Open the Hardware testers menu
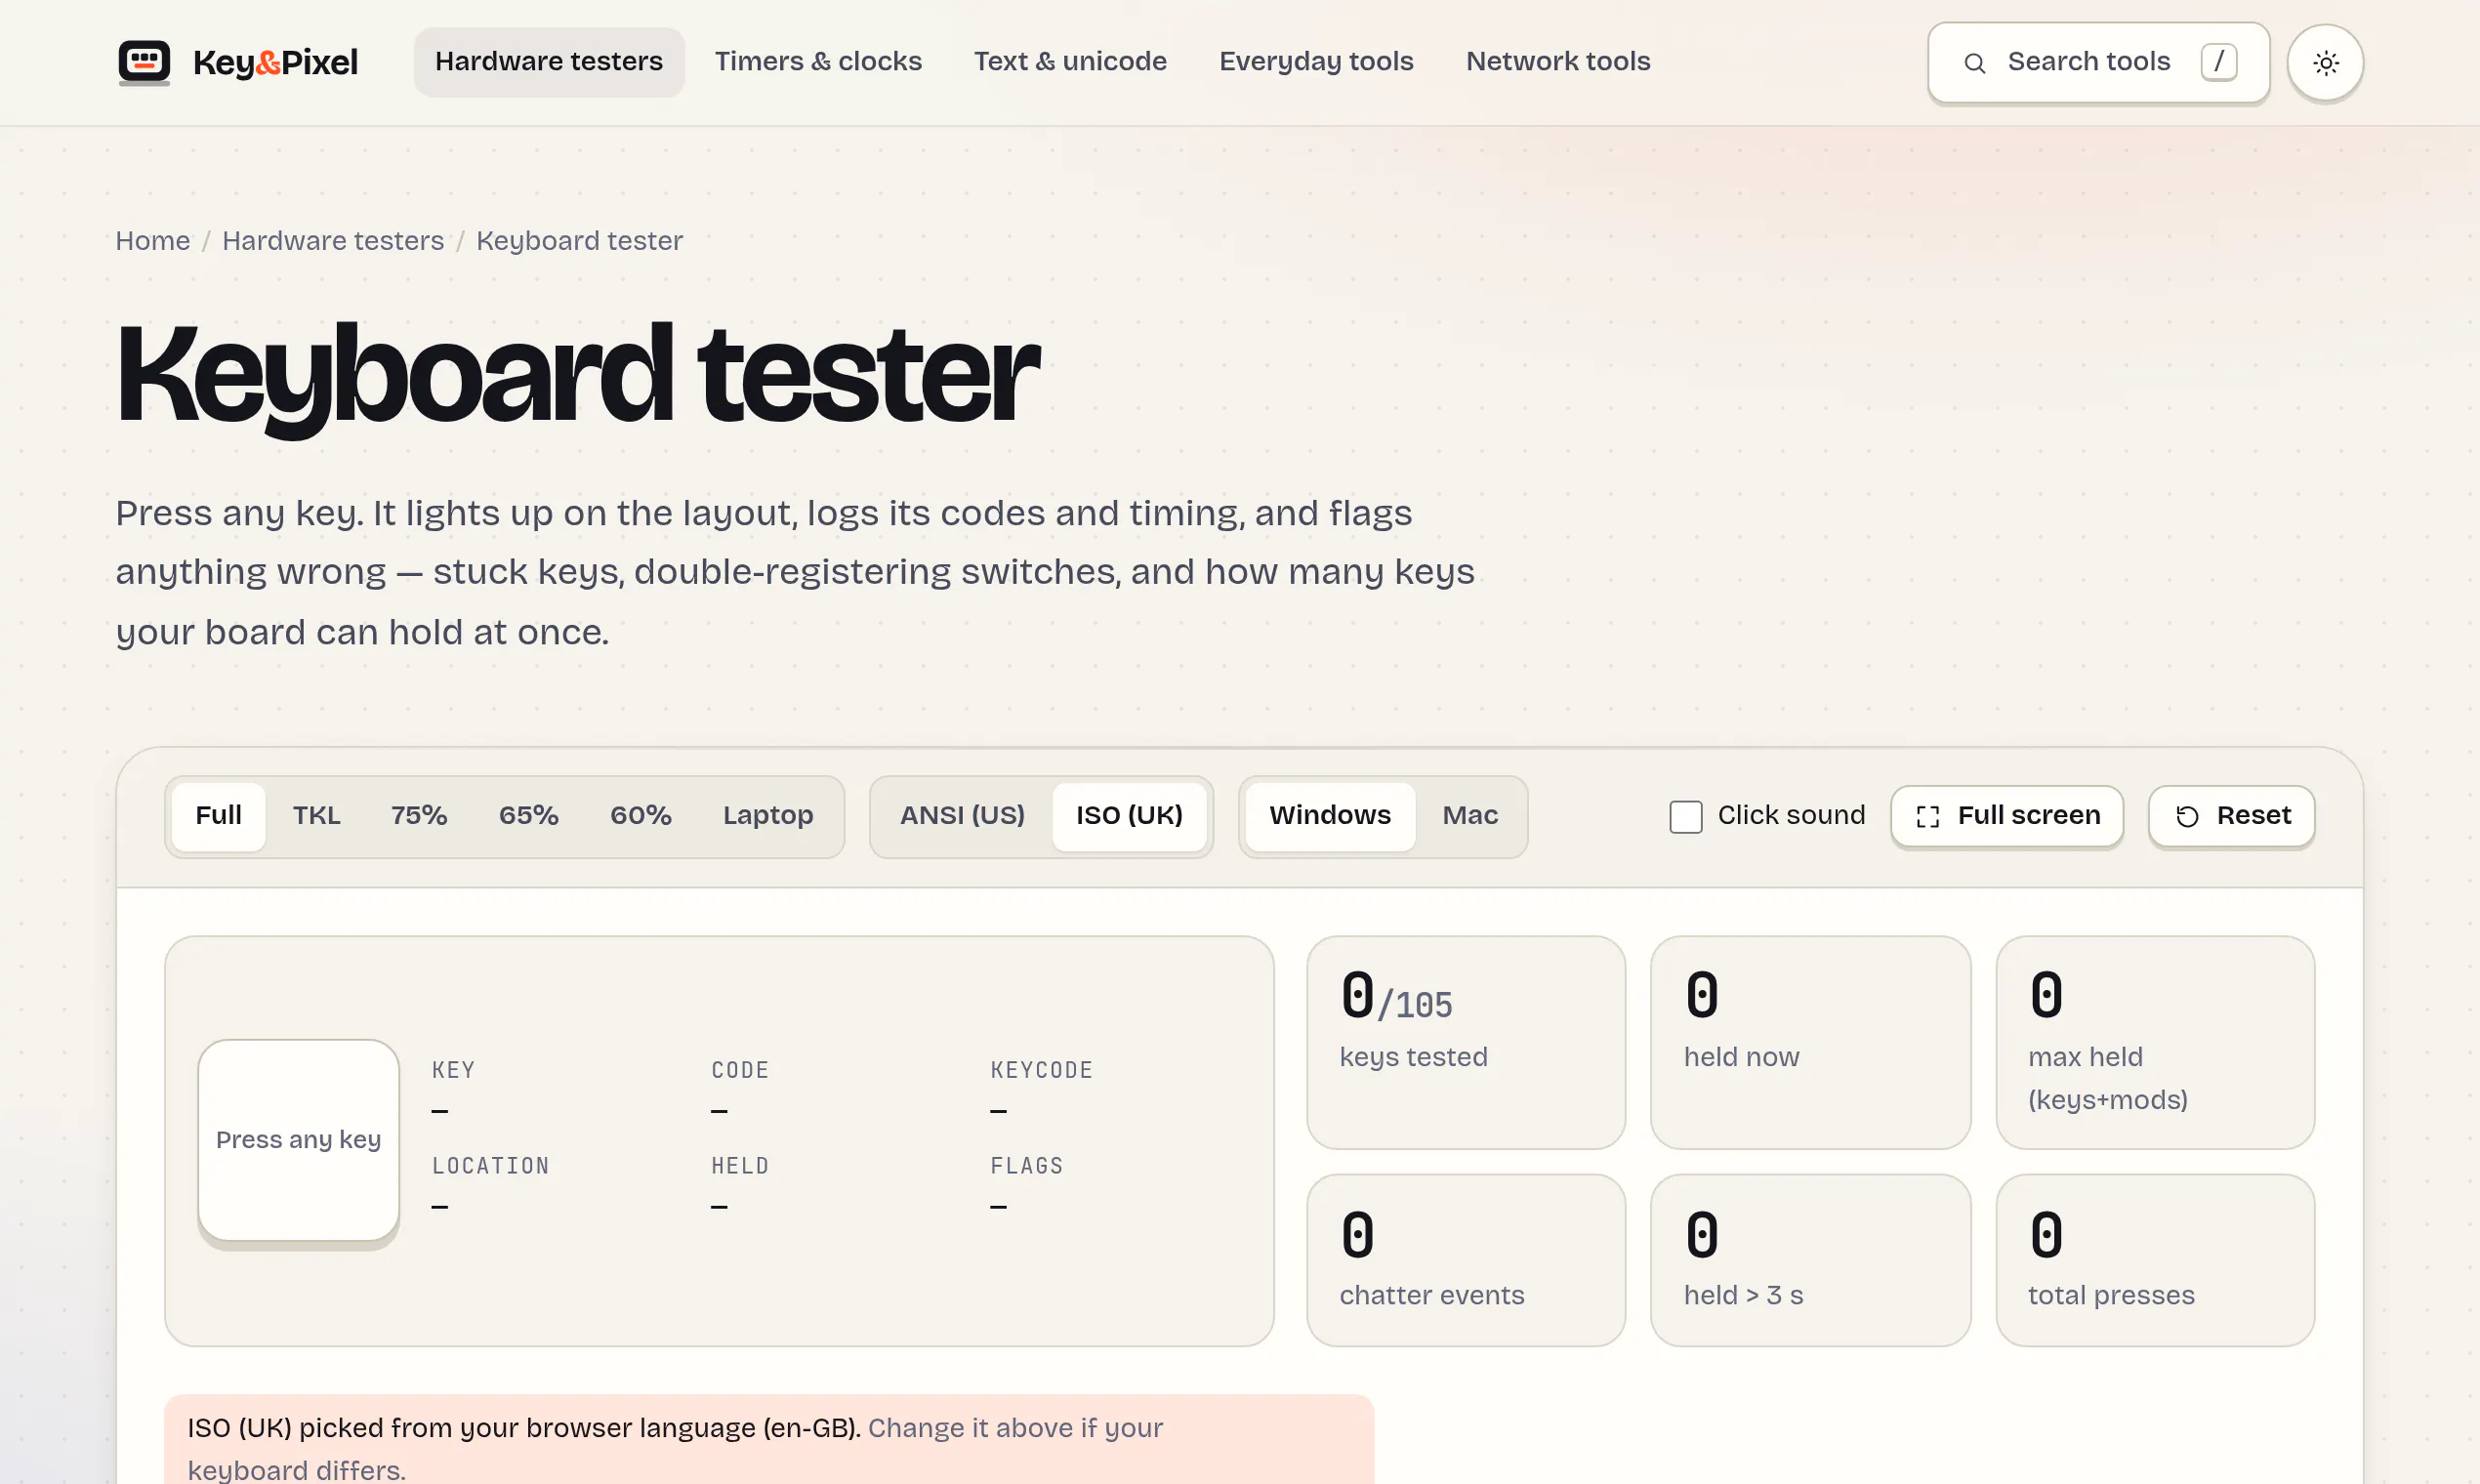Viewport: 2480px width, 1484px height. pos(549,62)
